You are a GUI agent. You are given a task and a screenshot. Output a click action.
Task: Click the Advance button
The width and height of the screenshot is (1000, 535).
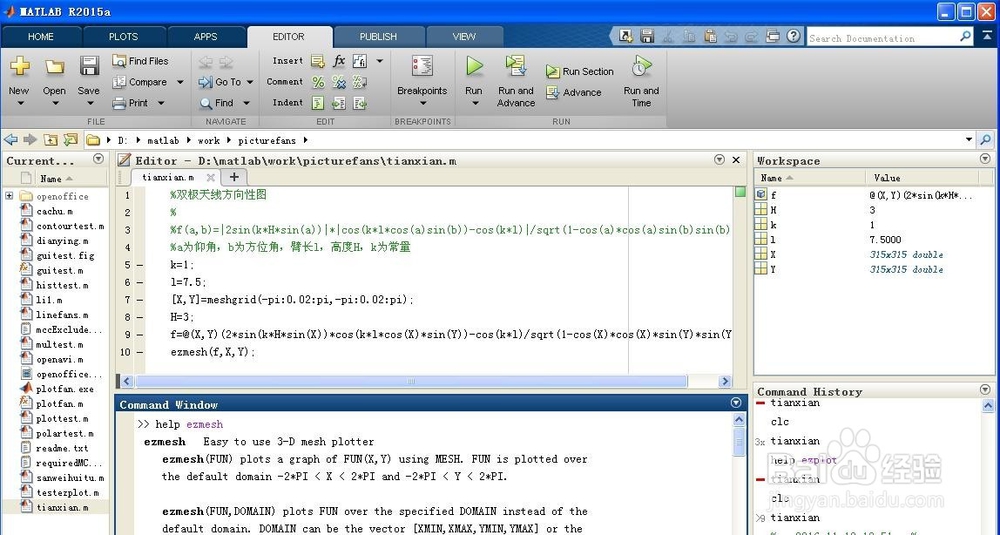[573, 92]
